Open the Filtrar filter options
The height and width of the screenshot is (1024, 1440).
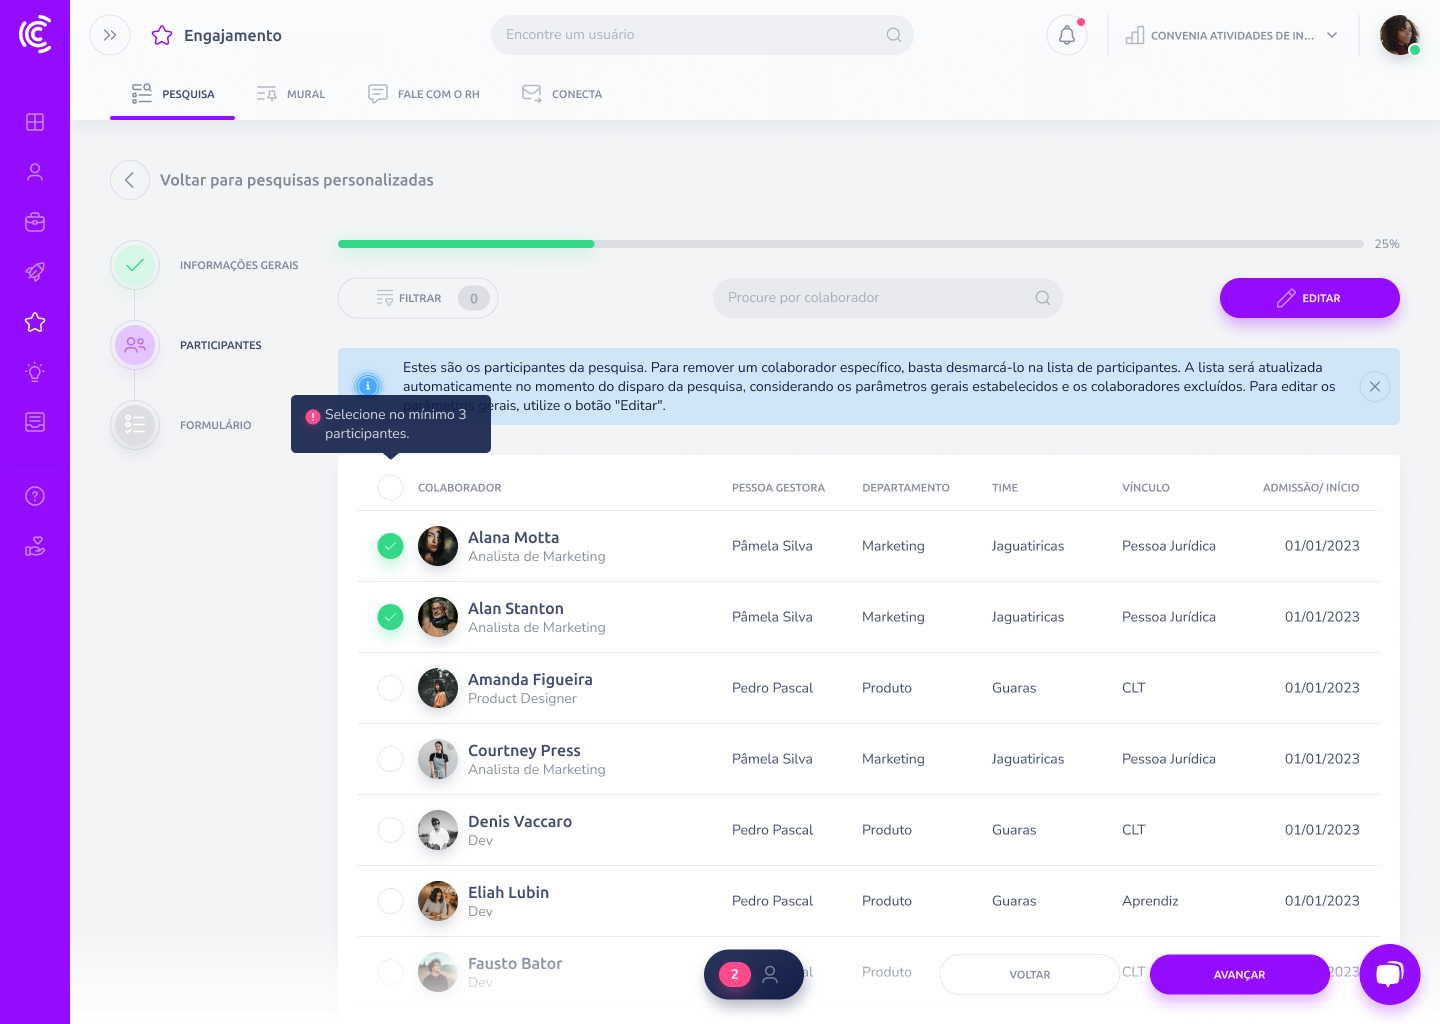(x=417, y=298)
